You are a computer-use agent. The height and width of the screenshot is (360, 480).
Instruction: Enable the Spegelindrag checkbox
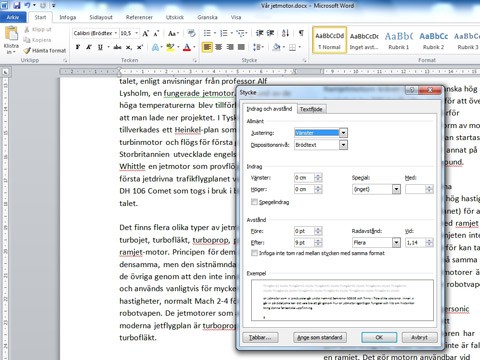(x=254, y=202)
